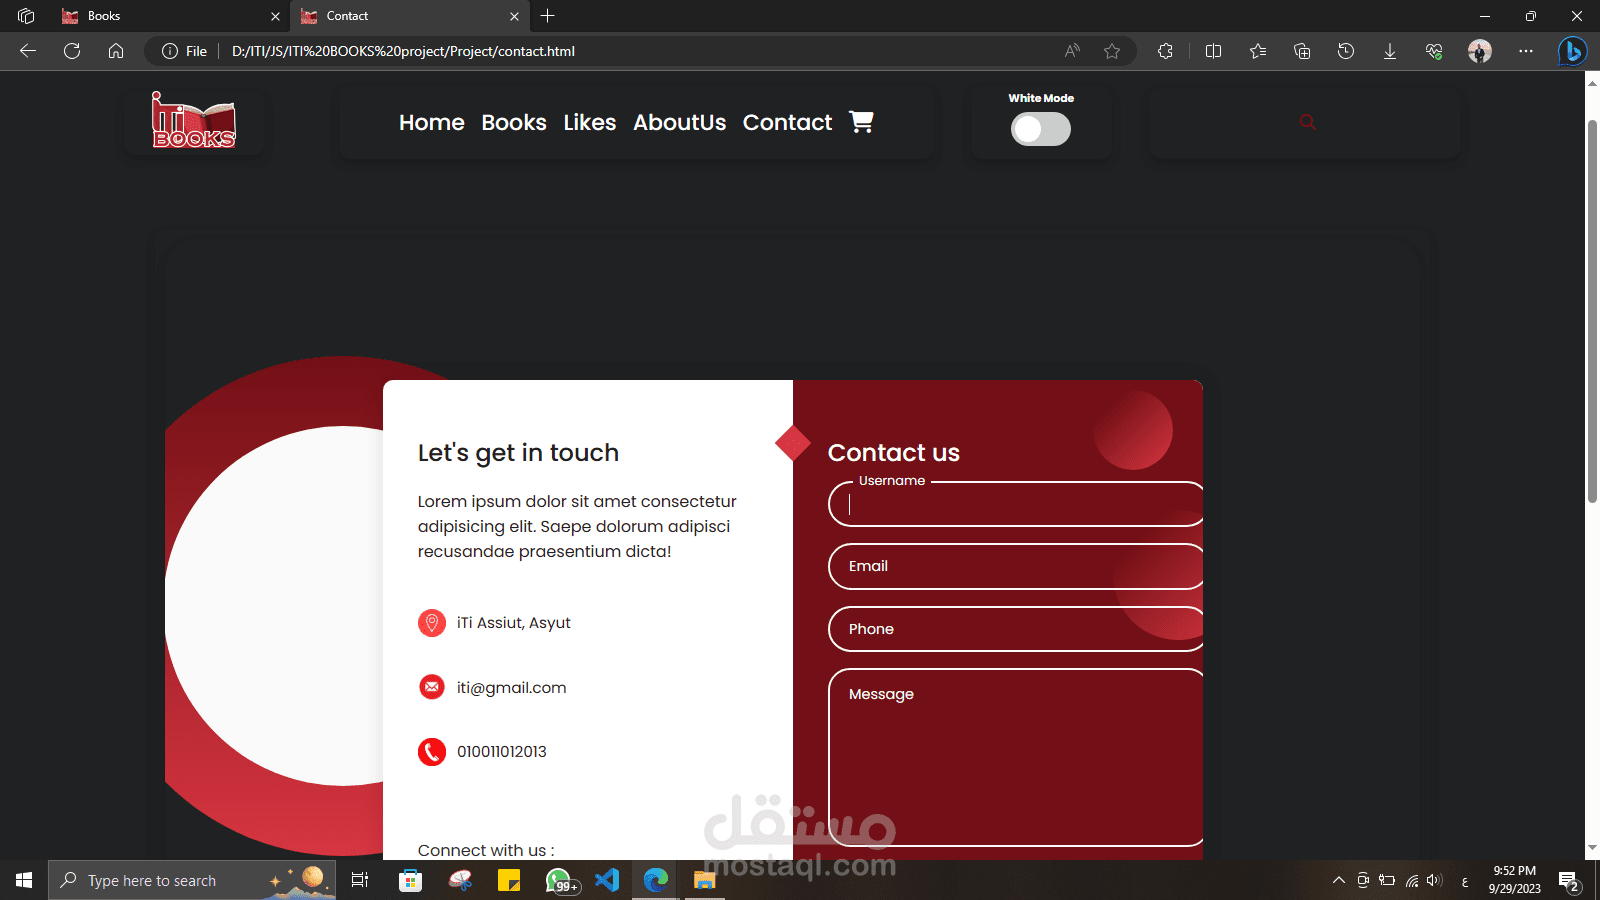Screen dimensions: 1600x900
Task: Click the location pin icon
Action: point(432,623)
